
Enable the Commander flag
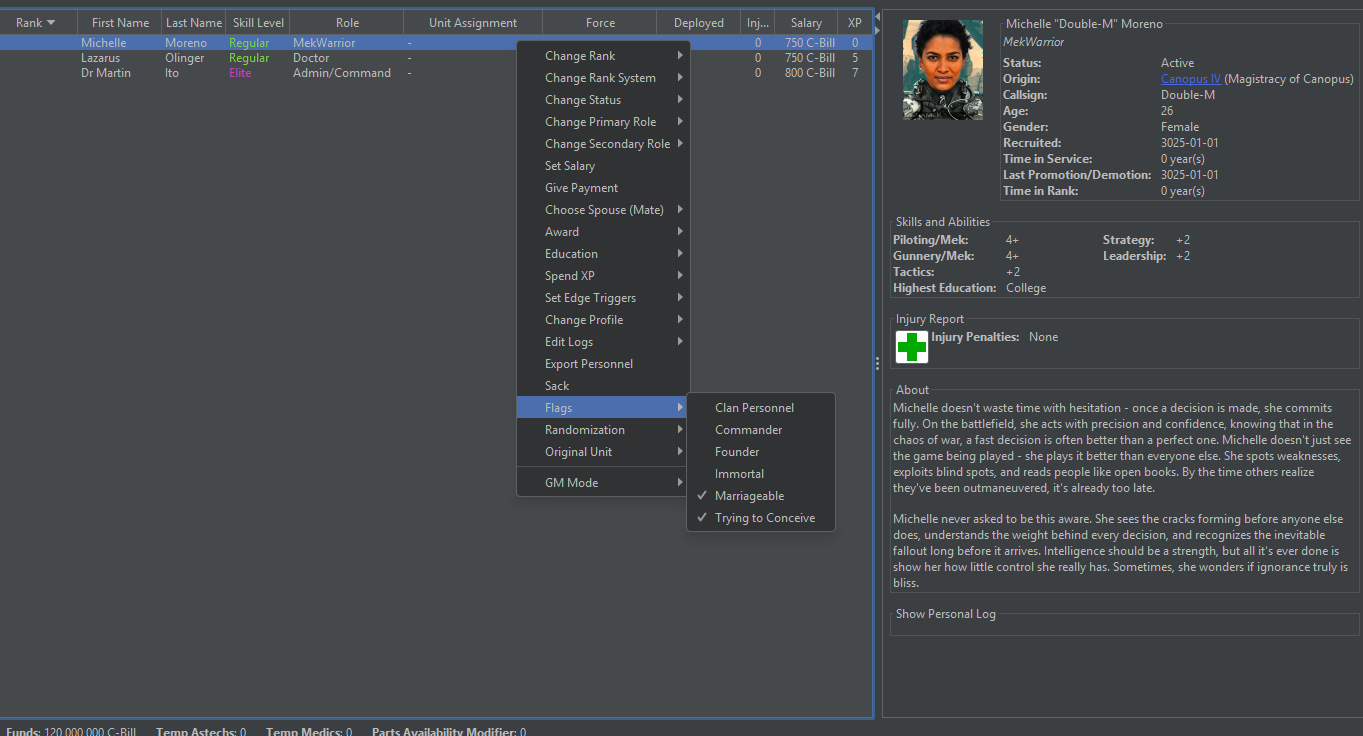click(746, 429)
